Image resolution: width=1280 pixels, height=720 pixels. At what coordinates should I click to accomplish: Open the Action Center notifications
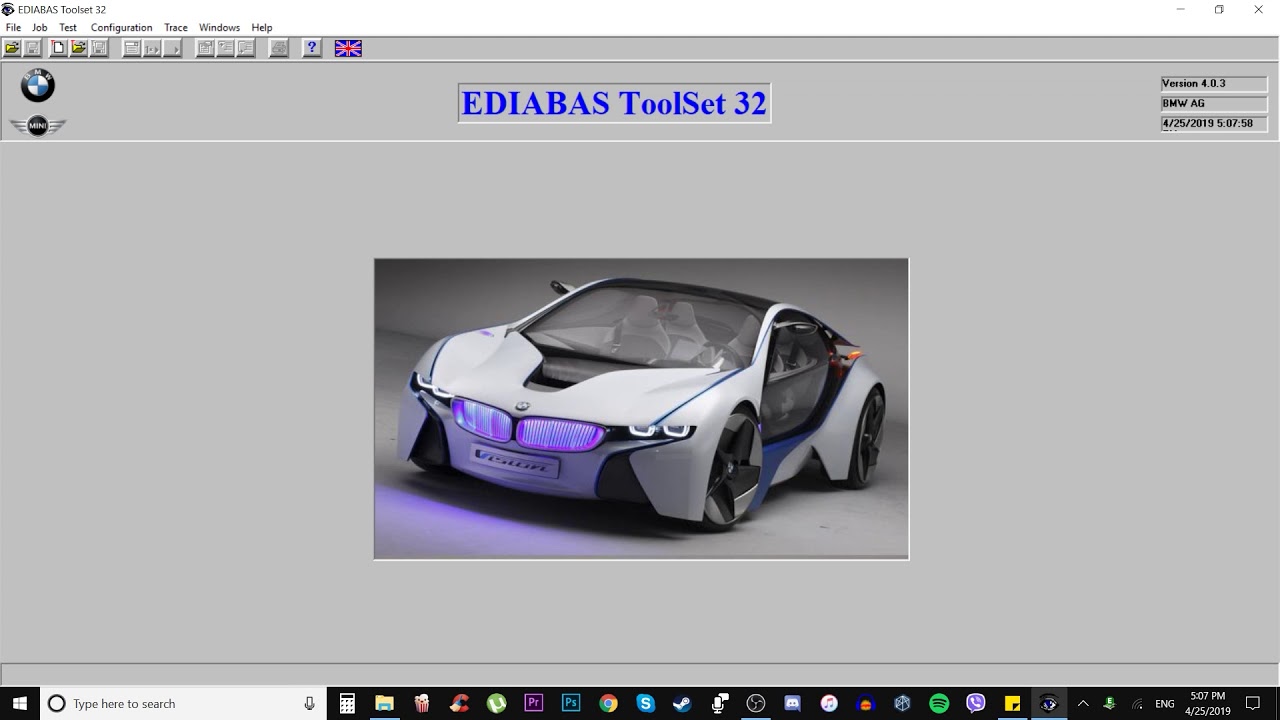pyautogui.click(x=1253, y=704)
